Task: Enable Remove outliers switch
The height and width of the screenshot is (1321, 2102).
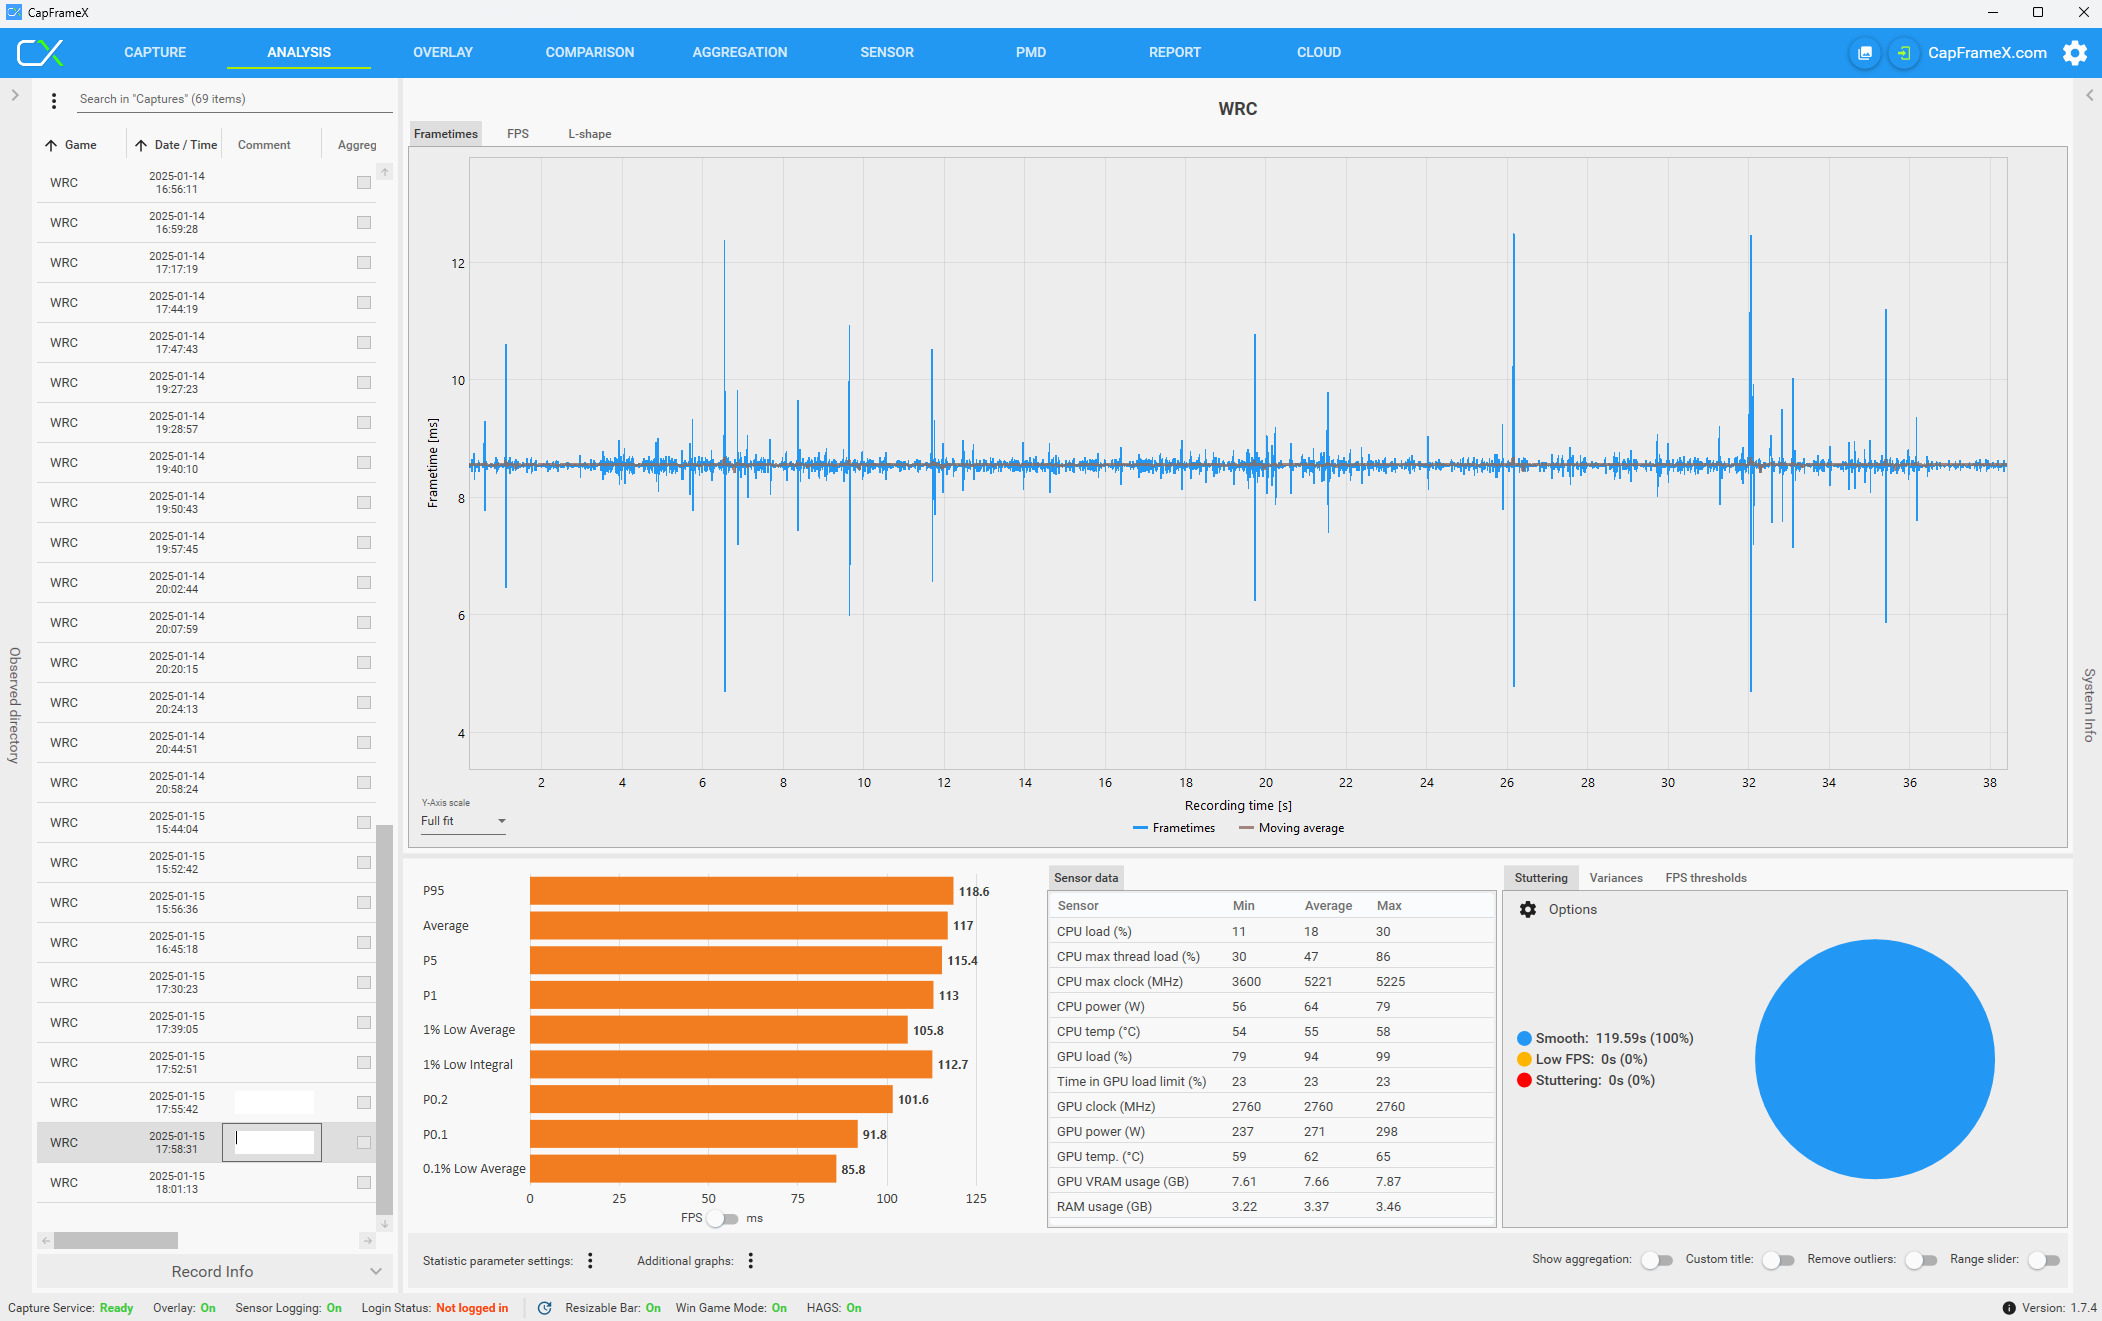Action: 1920,1260
